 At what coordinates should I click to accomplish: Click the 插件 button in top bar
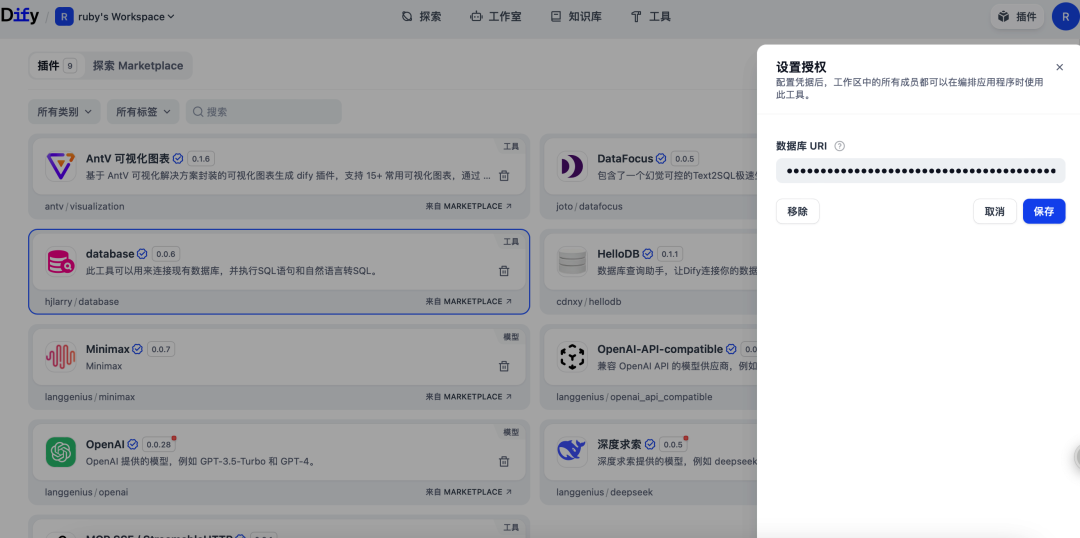click(1017, 17)
